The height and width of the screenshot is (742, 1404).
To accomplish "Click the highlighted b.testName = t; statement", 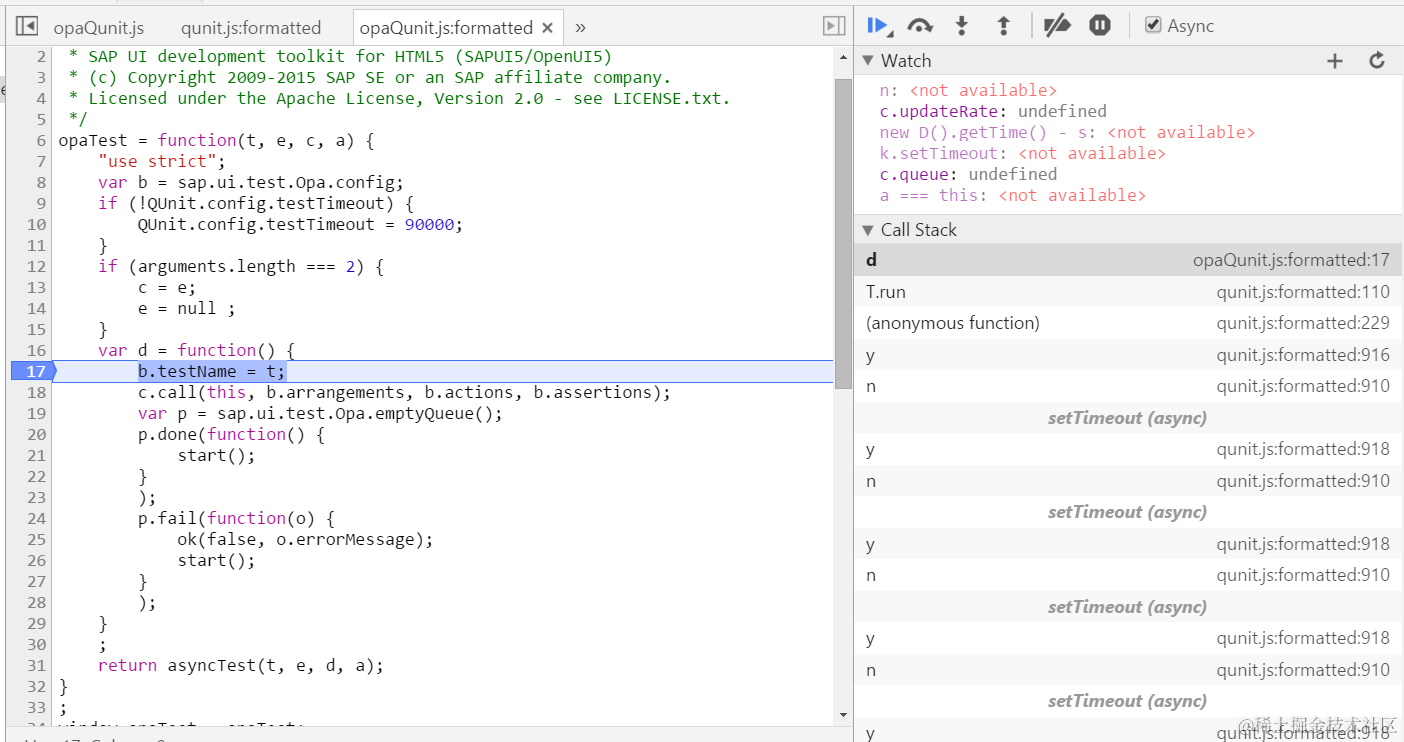I will [x=212, y=371].
